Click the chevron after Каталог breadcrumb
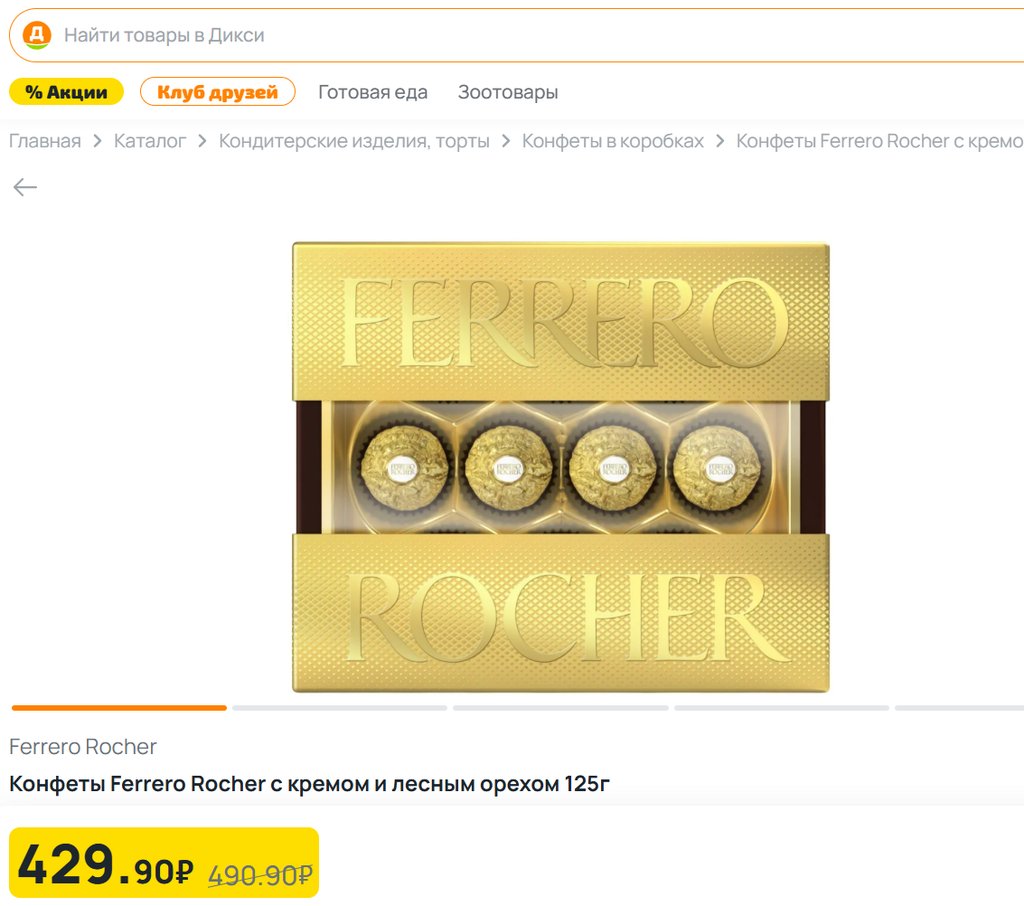 coord(202,141)
